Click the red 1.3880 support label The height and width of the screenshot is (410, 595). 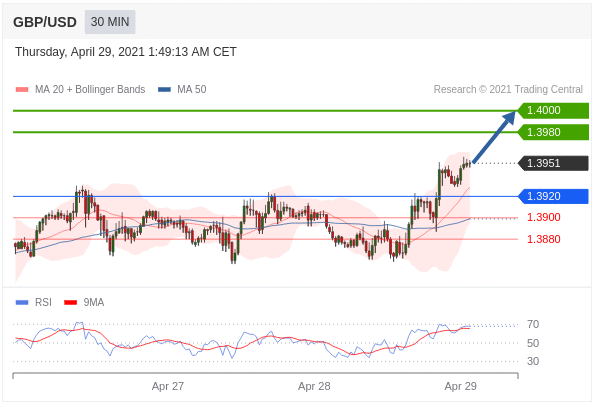(x=543, y=239)
